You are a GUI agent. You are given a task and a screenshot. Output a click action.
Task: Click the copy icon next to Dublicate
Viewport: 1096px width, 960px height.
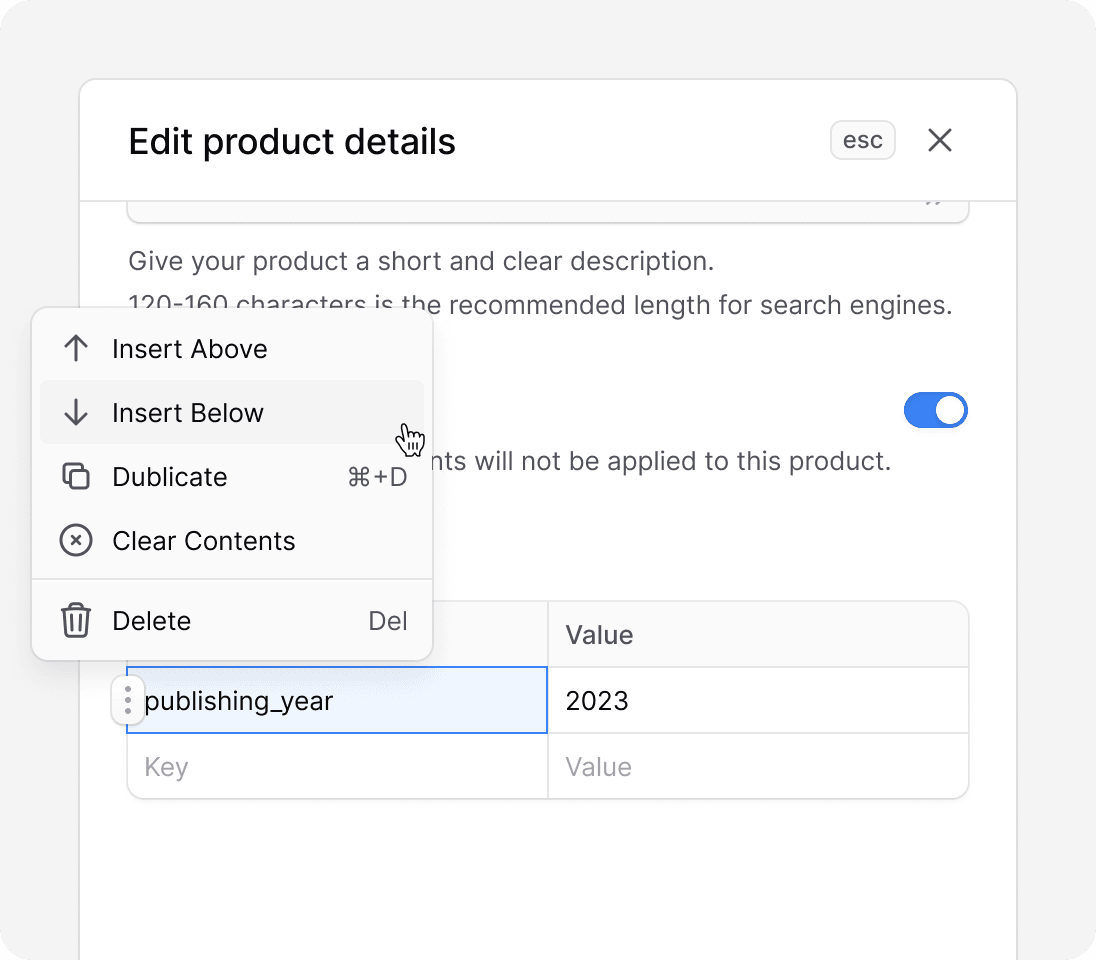coord(76,476)
